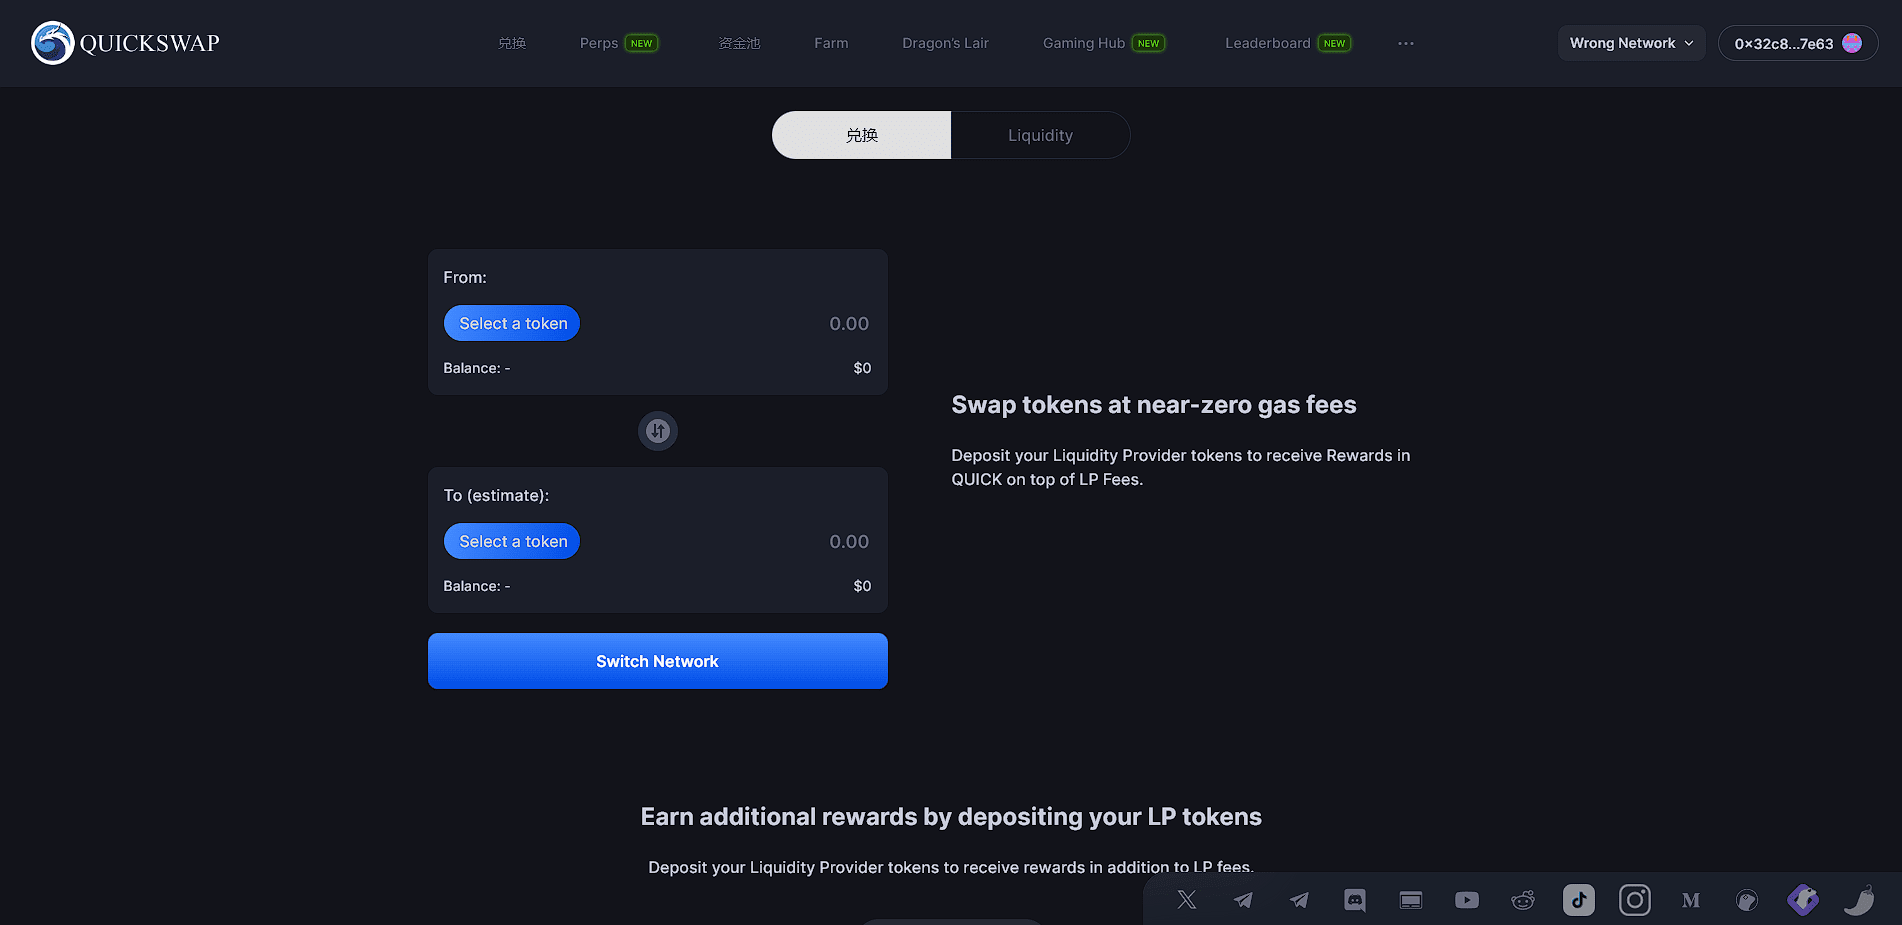Open the Instagram social icon
The height and width of the screenshot is (925, 1902).
pos(1635,900)
